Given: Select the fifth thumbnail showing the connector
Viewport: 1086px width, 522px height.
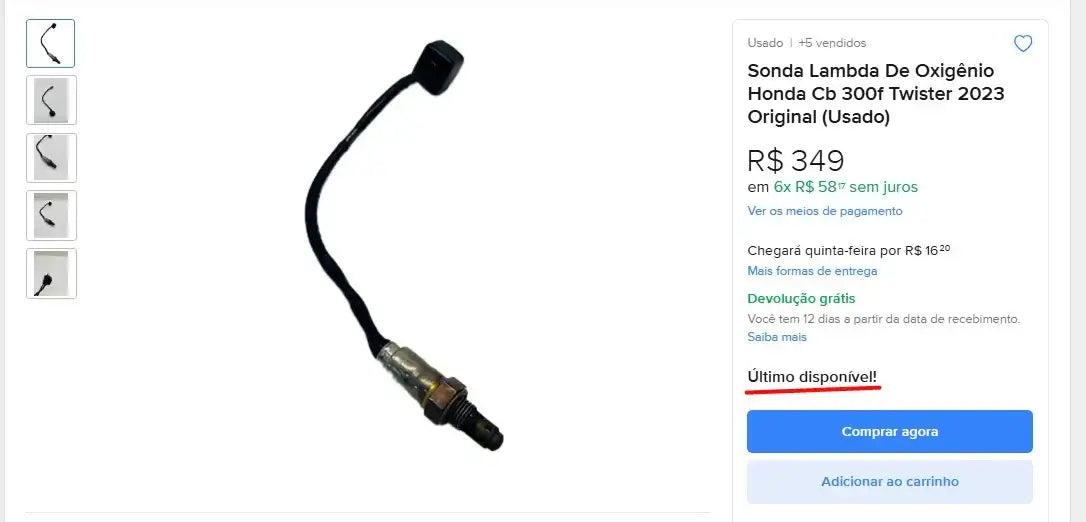Looking at the screenshot, I should click(51, 273).
